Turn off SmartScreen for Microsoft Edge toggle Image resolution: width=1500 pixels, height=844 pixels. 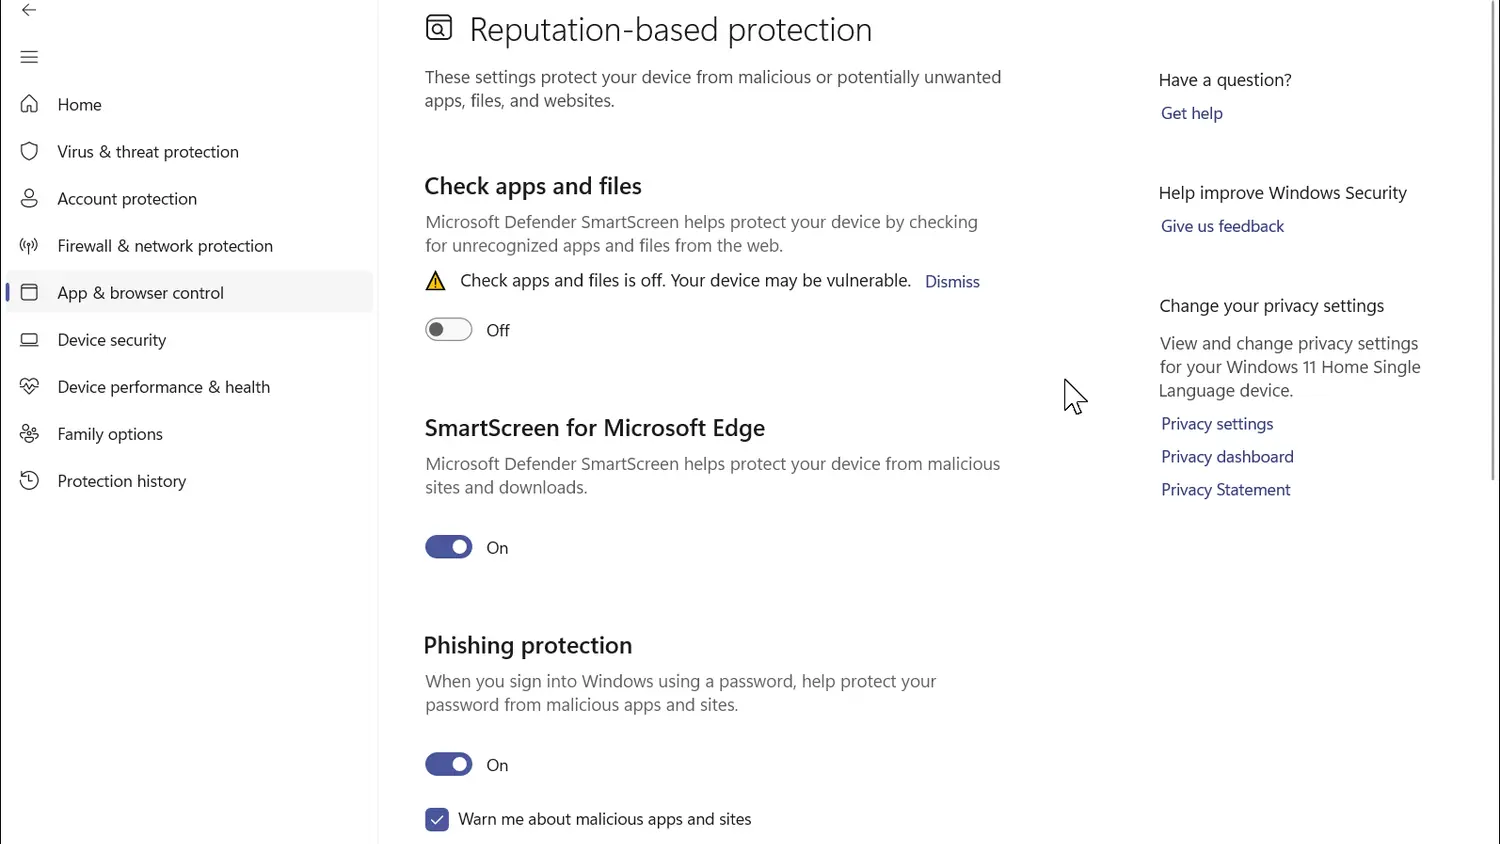tap(448, 547)
